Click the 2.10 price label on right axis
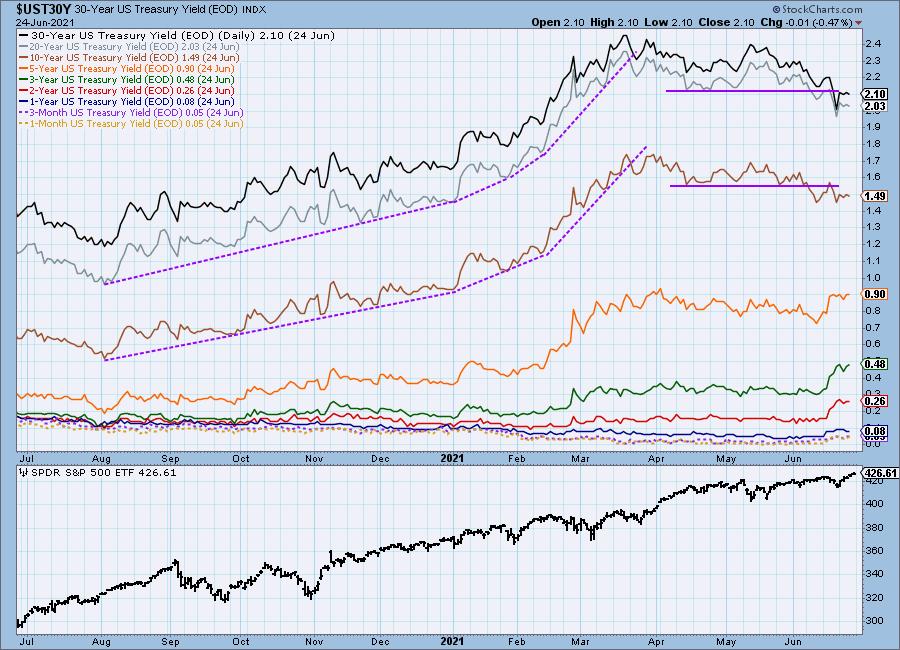The image size is (900, 650). coord(875,94)
